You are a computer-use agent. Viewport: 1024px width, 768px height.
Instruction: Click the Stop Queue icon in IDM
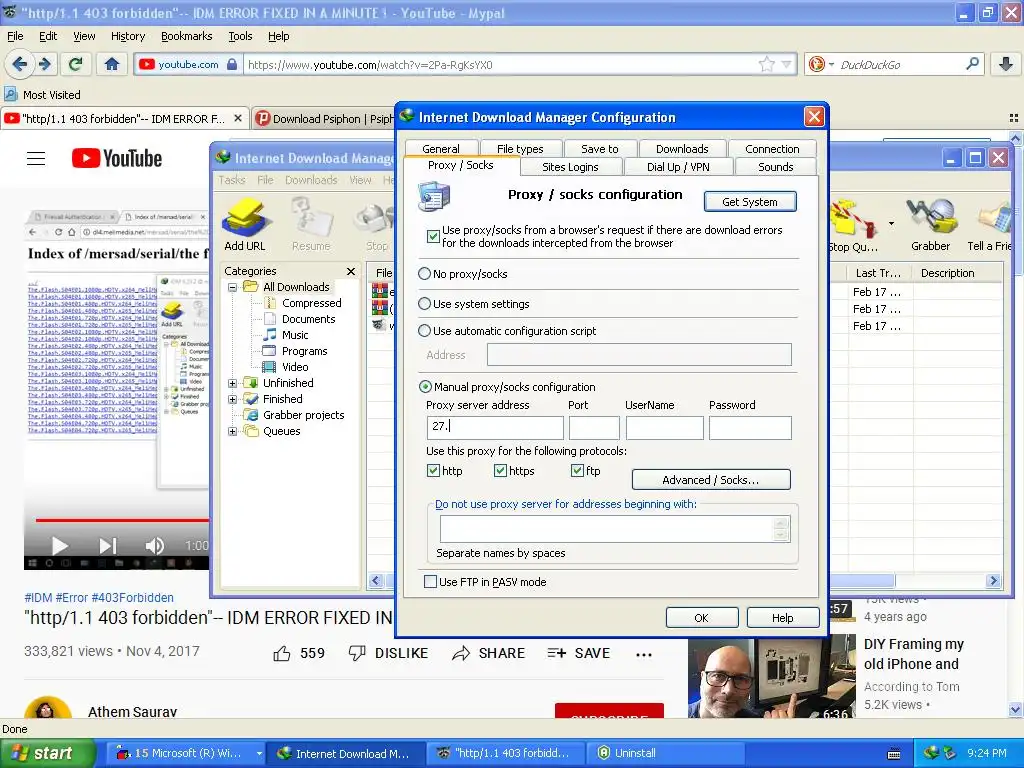pos(853,225)
